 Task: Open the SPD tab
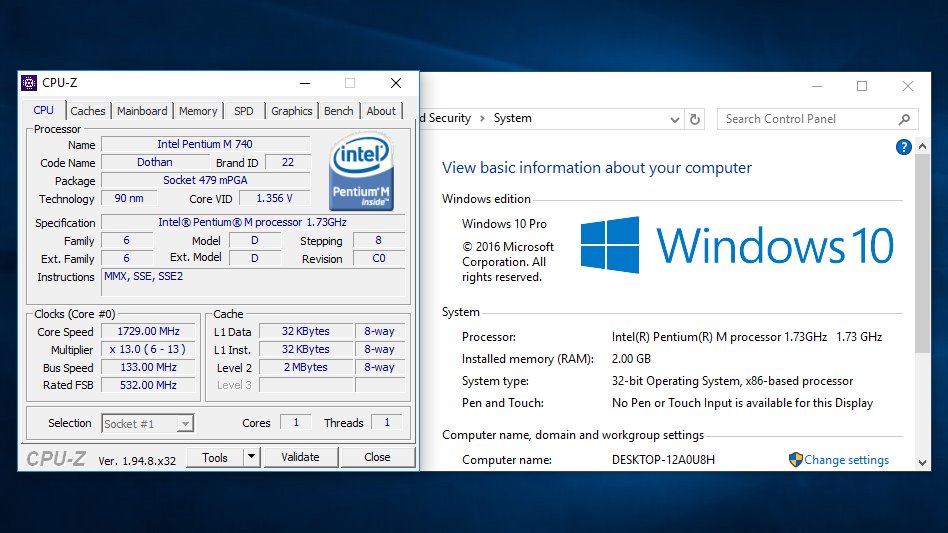pyautogui.click(x=244, y=111)
